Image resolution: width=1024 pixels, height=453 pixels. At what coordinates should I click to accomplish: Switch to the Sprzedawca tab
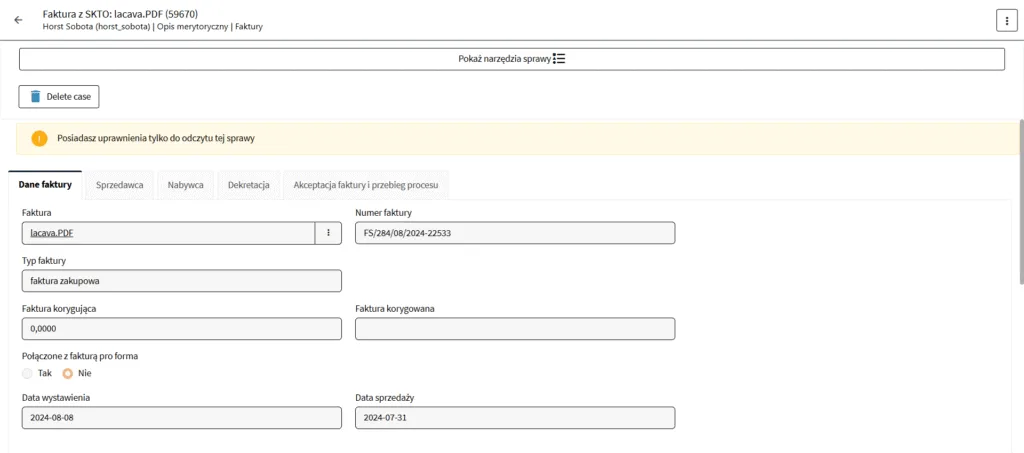[x=120, y=185]
